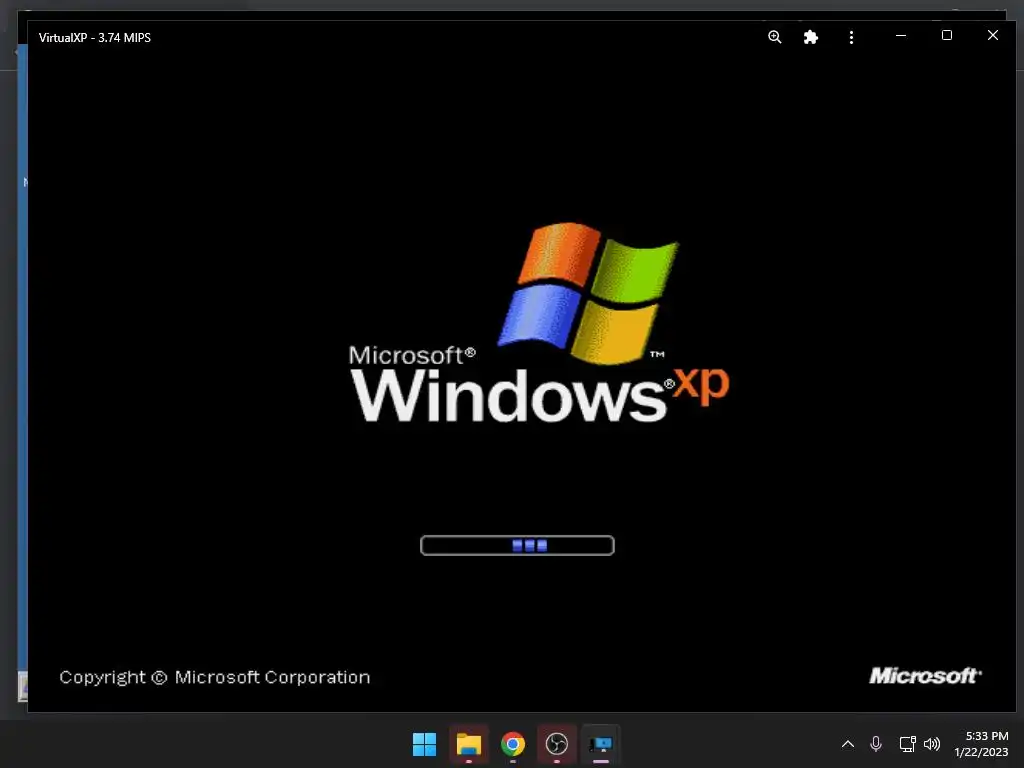The height and width of the screenshot is (768, 1024).
Task: Open the clock showing 5:33 PM 1/22/2023
Action: (x=982, y=744)
